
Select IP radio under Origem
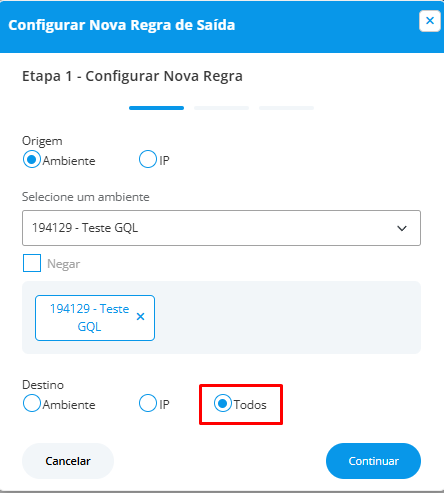coord(148,159)
